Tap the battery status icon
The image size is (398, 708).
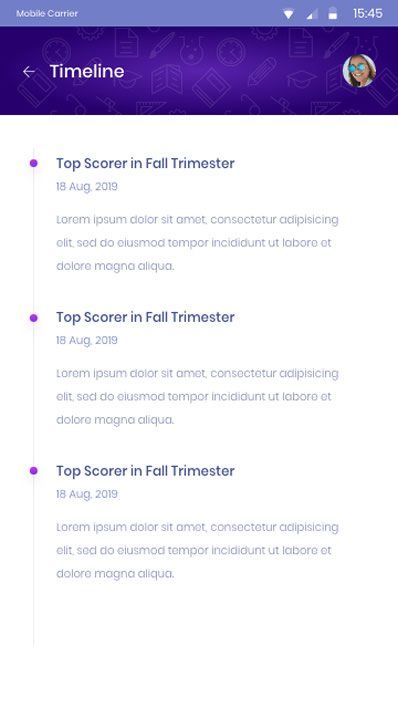pyautogui.click(x=332, y=13)
